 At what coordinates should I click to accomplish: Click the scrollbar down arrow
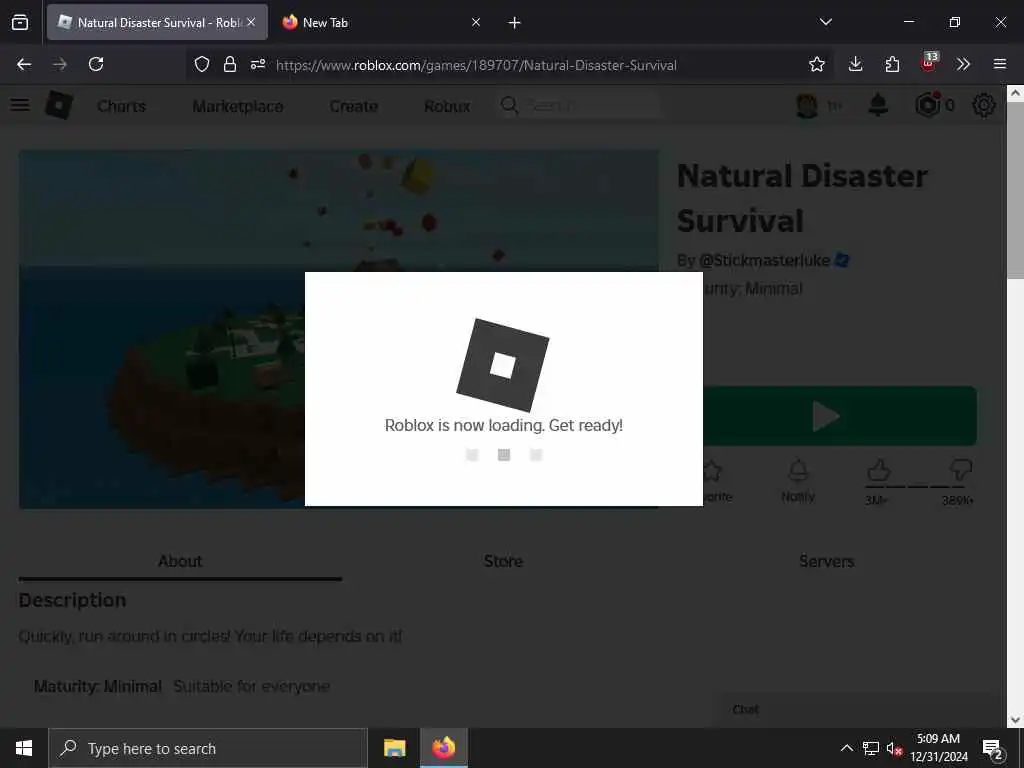[x=1015, y=720]
